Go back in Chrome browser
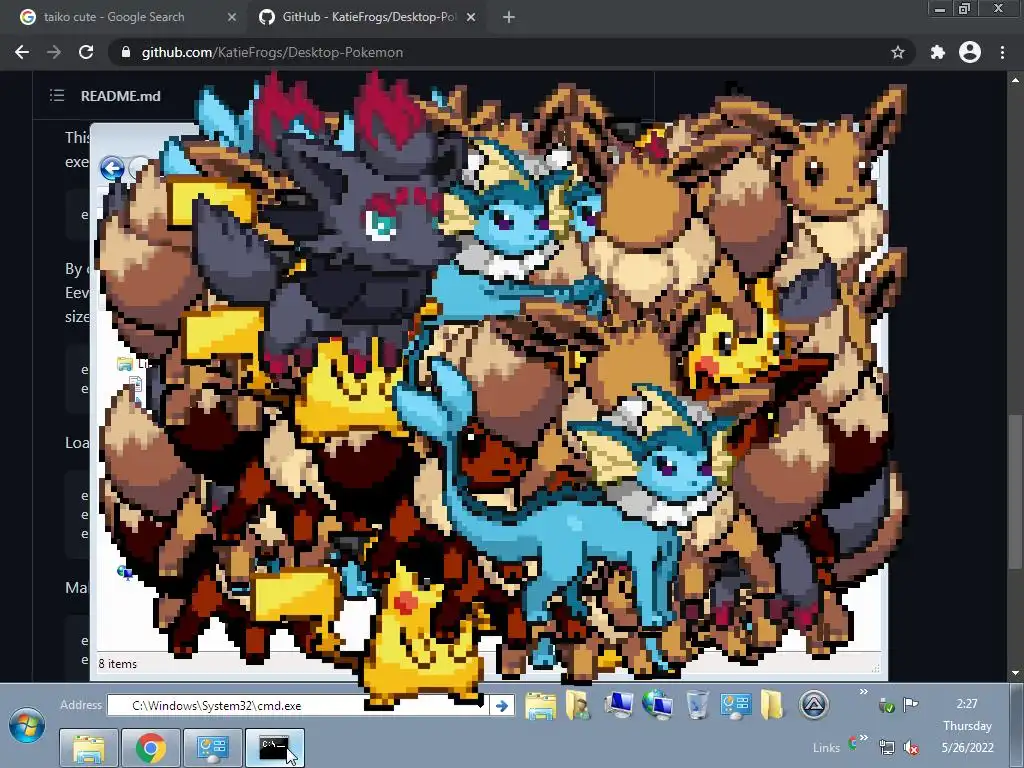 pyautogui.click(x=22, y=52)
